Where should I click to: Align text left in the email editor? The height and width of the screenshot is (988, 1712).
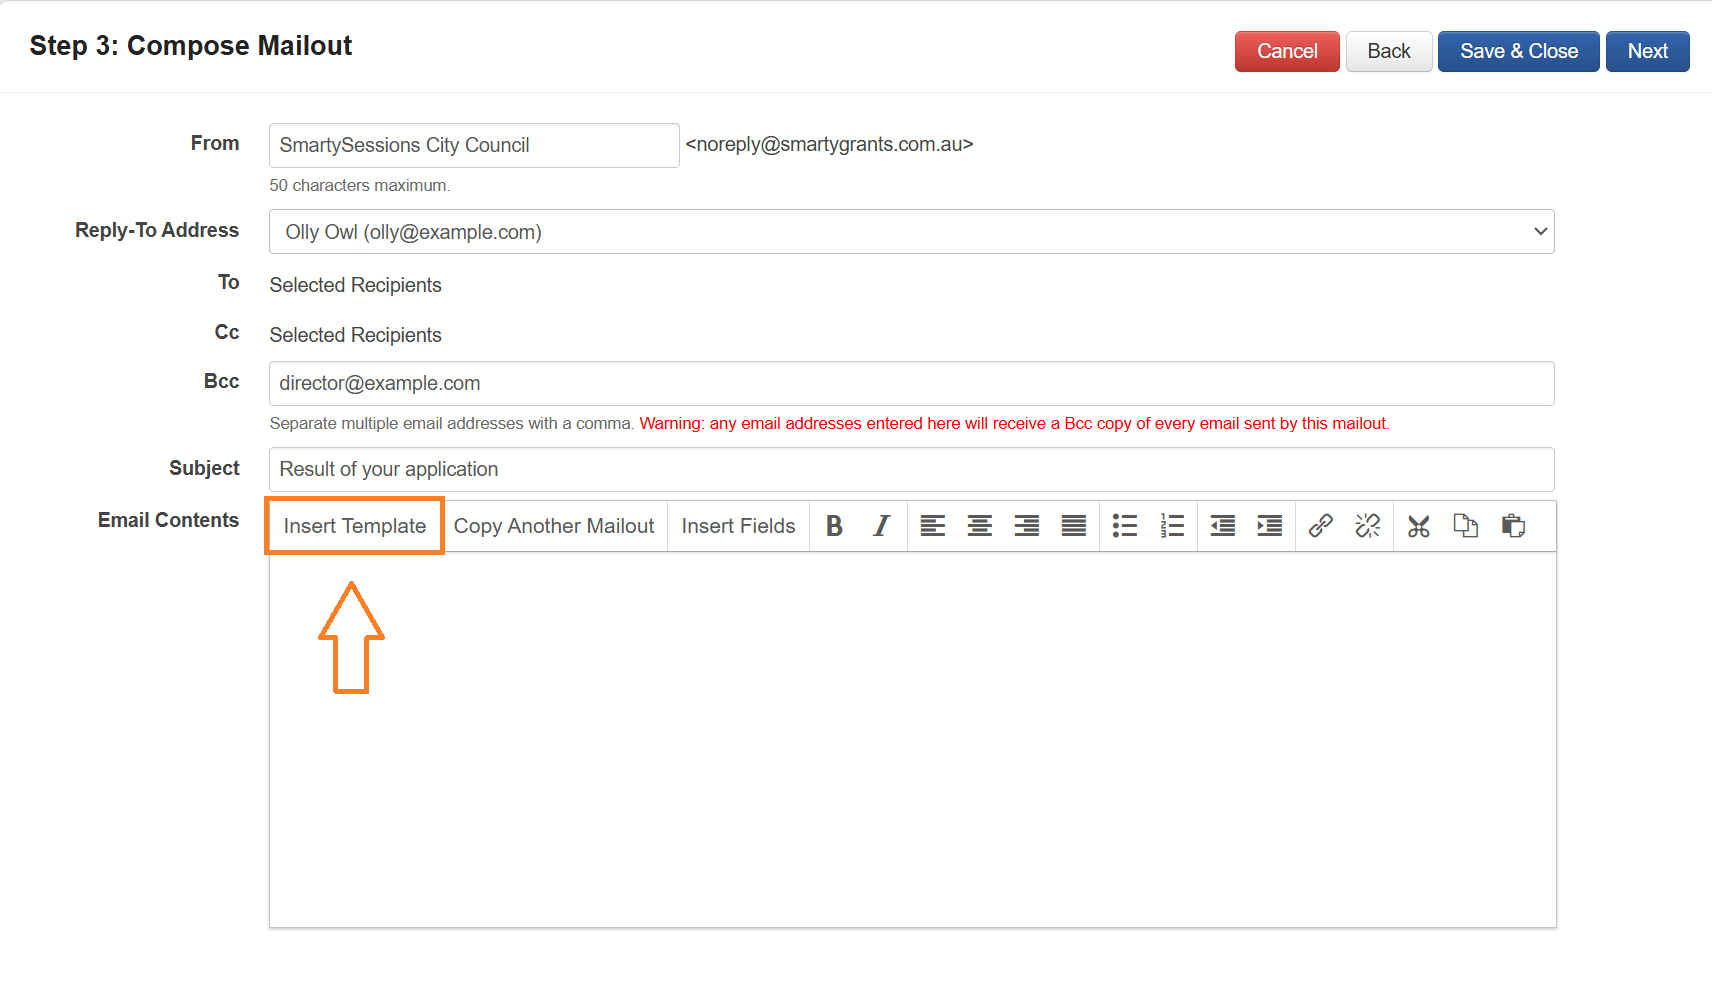click(932, 526)
